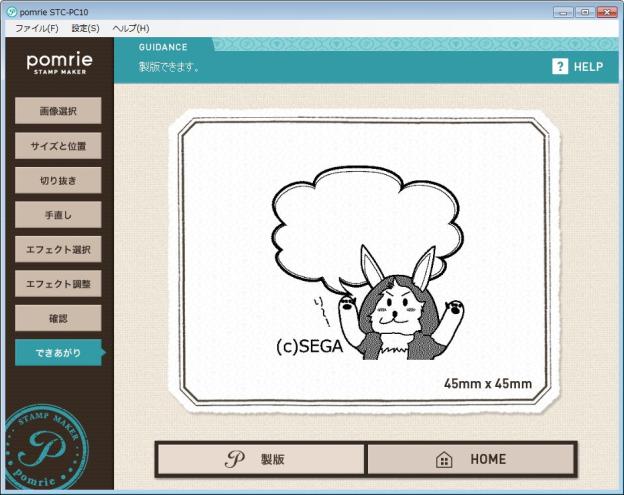Go to 画像選択 step
This screenshot has width=624, height=495.
[x=58, y=111]
